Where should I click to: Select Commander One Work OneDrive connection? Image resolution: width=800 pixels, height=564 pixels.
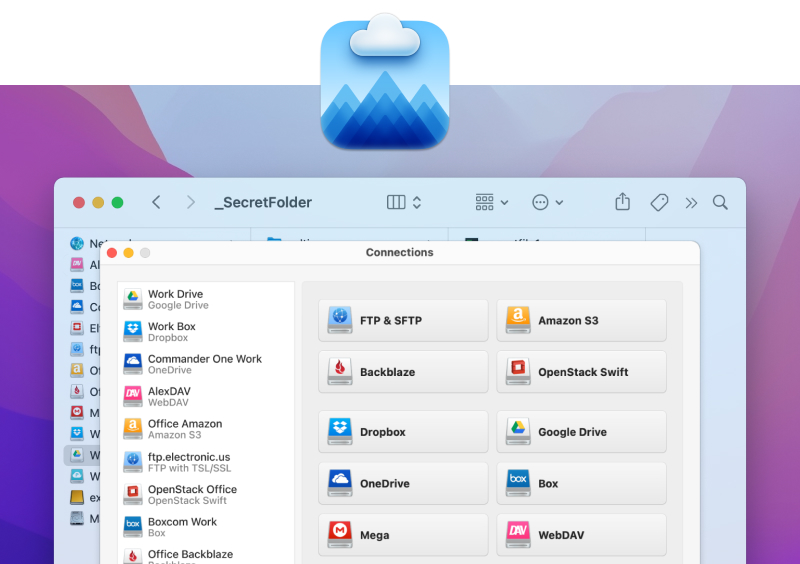click(x=206, y=364)
